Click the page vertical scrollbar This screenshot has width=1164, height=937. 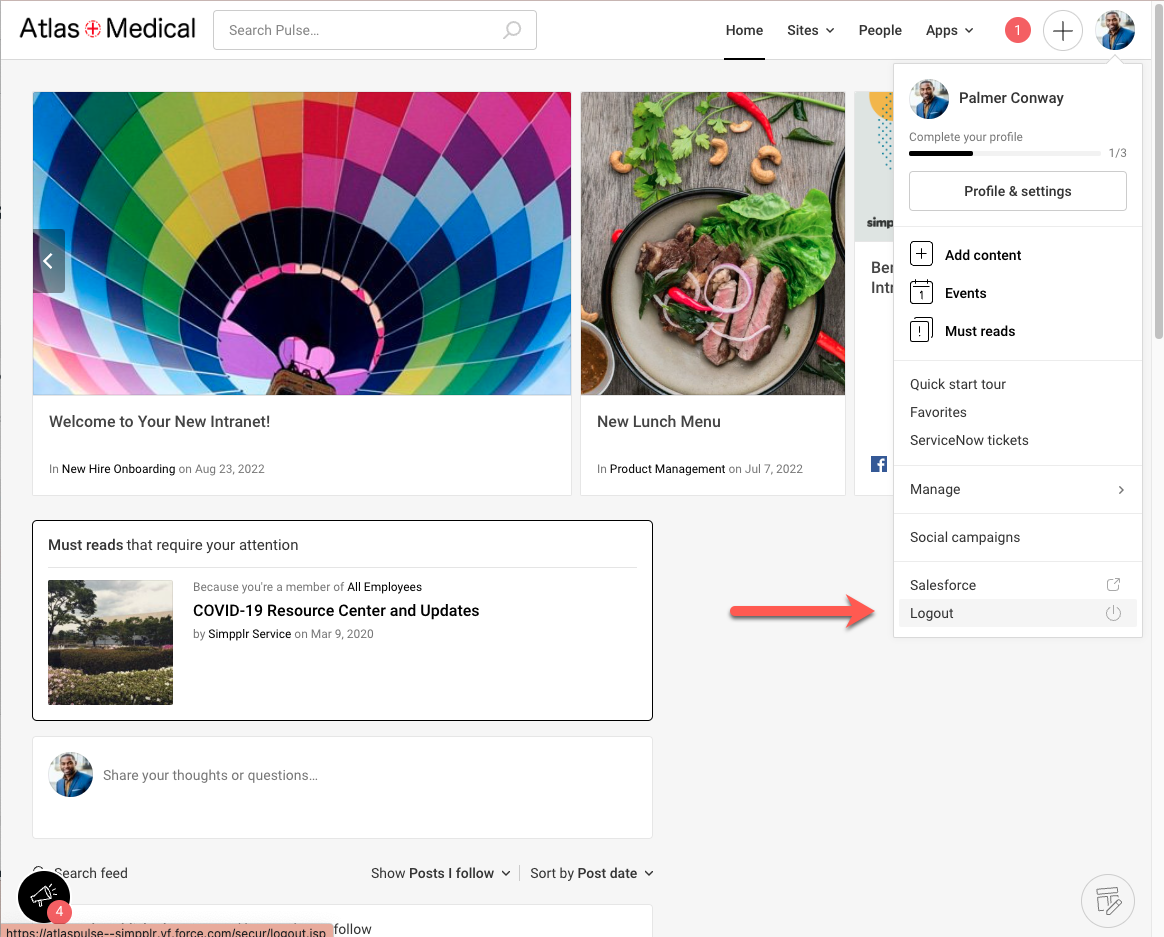1158,171
